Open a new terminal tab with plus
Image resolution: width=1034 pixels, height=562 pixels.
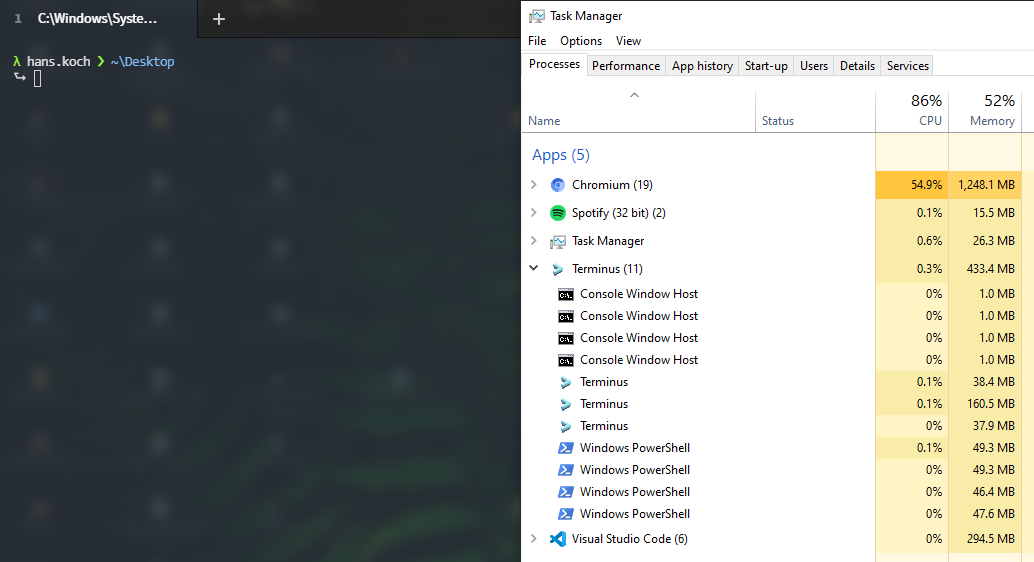pos(219,19)
